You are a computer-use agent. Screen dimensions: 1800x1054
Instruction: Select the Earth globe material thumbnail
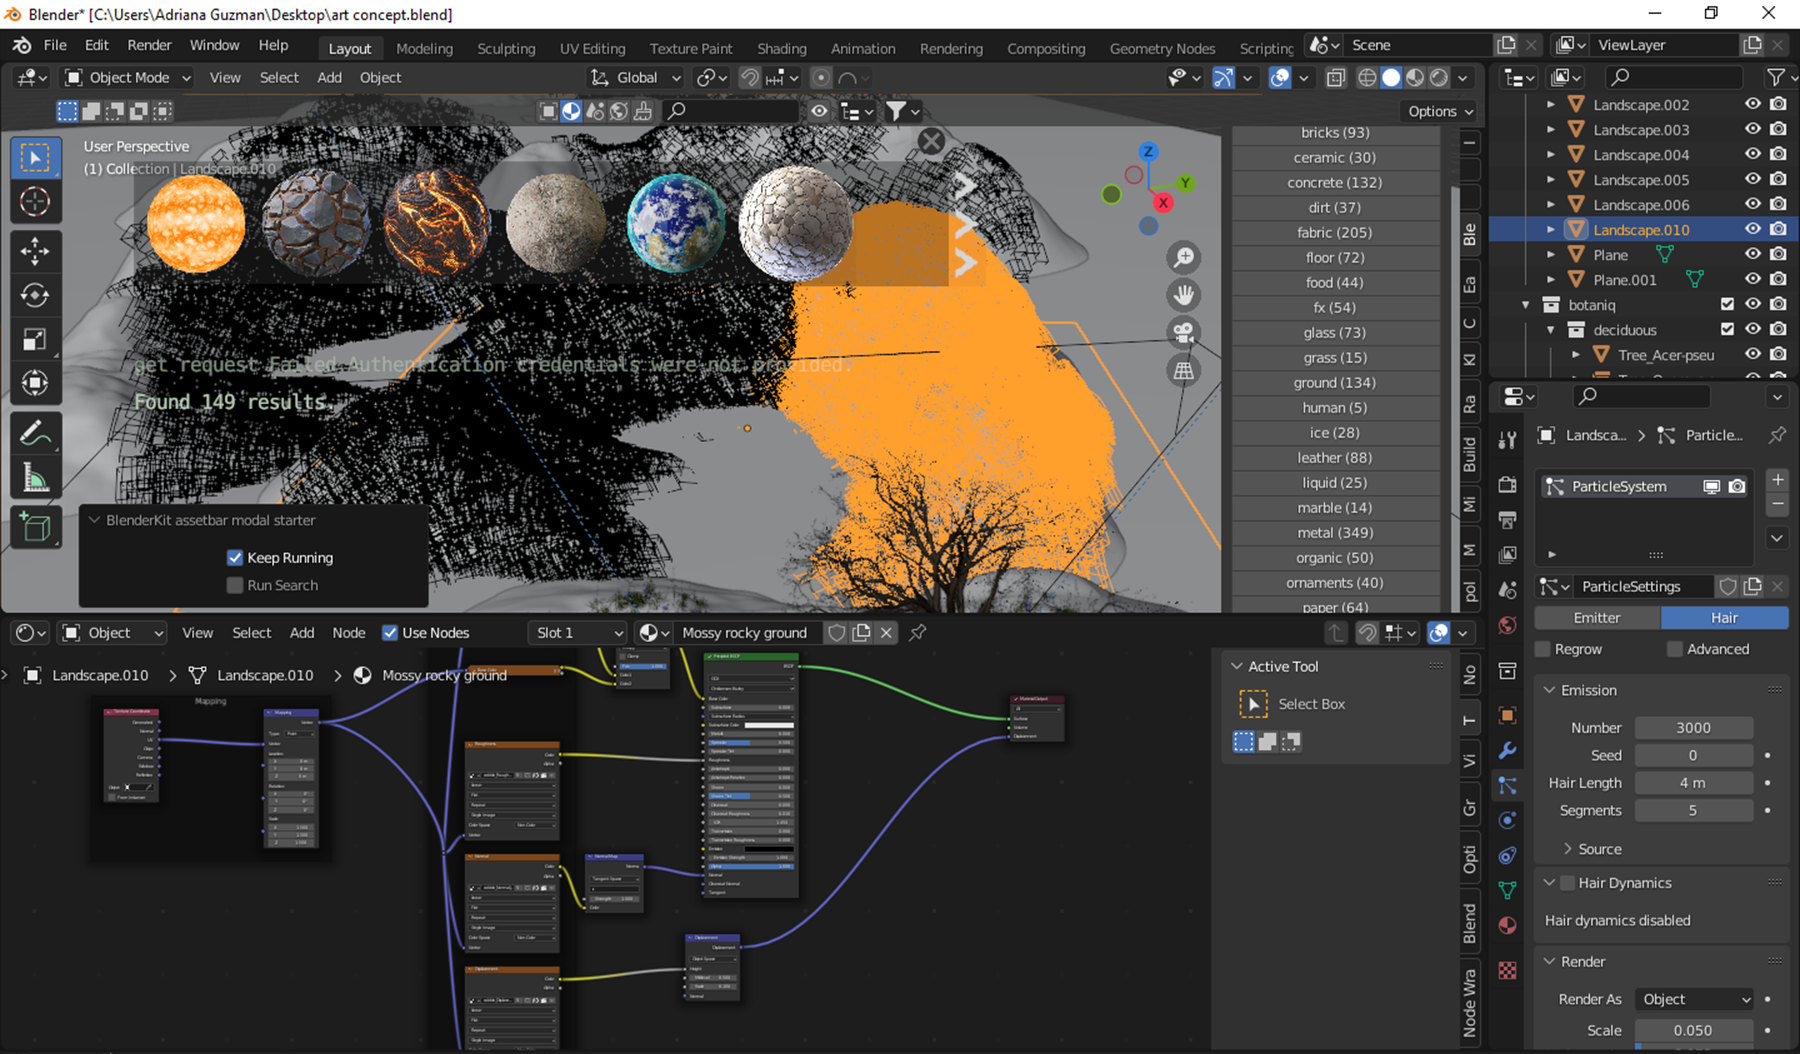tap(676, 223)
